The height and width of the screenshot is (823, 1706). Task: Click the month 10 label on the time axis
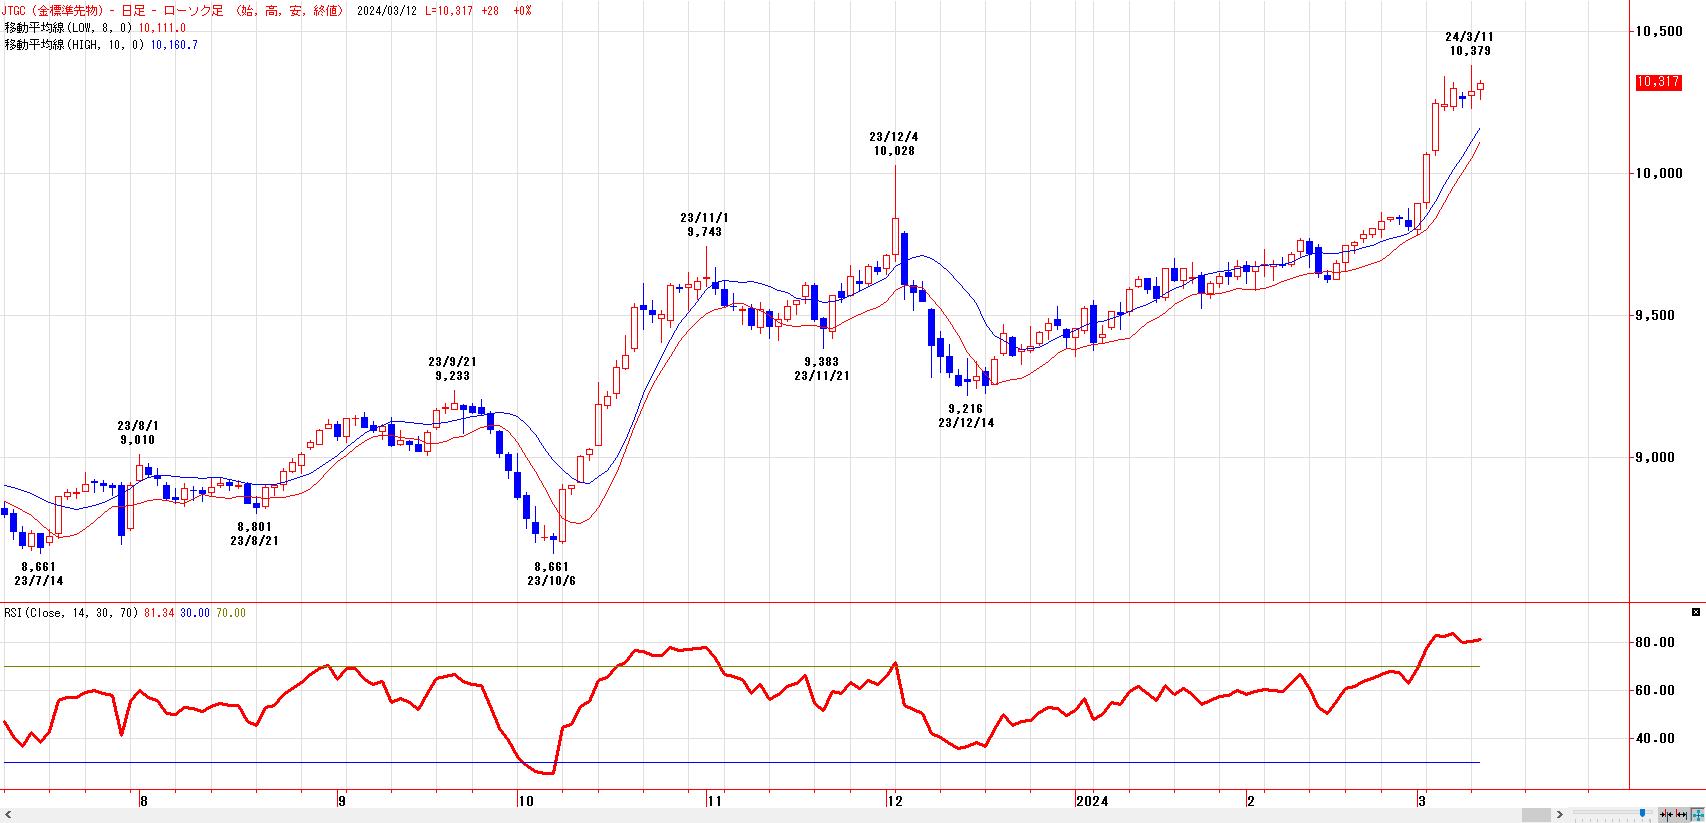point(527,801)
